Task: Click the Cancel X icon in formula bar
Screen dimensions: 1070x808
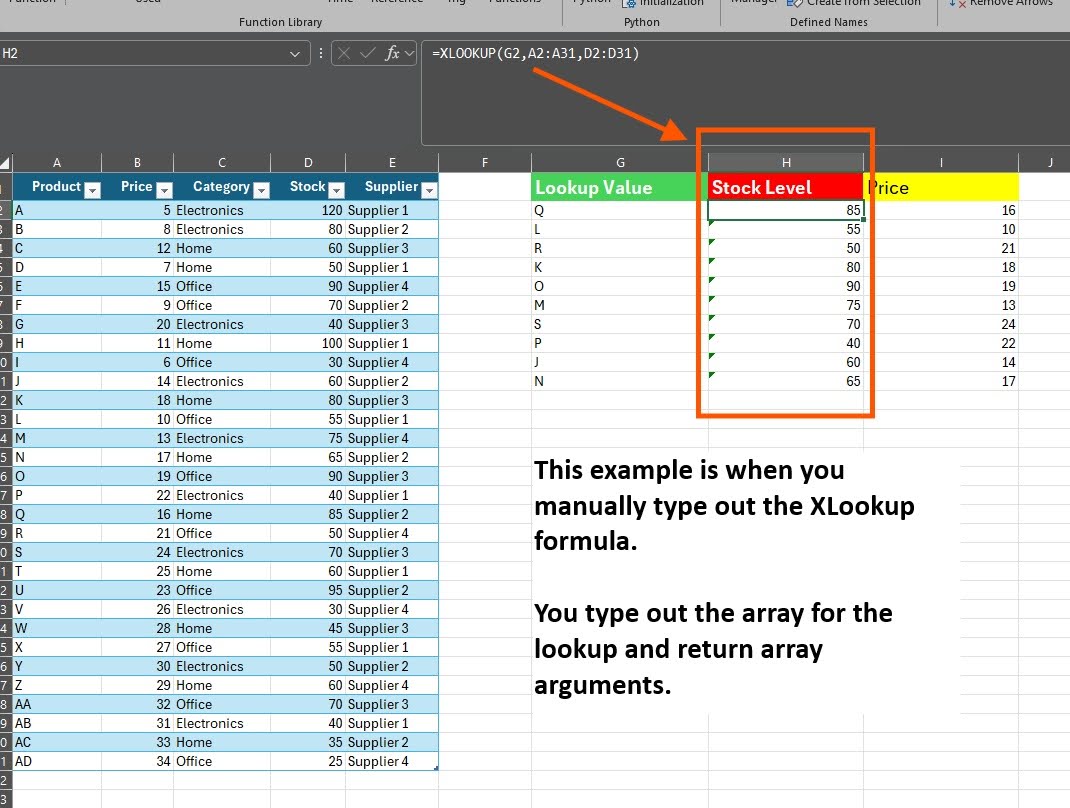Action: 345,53
